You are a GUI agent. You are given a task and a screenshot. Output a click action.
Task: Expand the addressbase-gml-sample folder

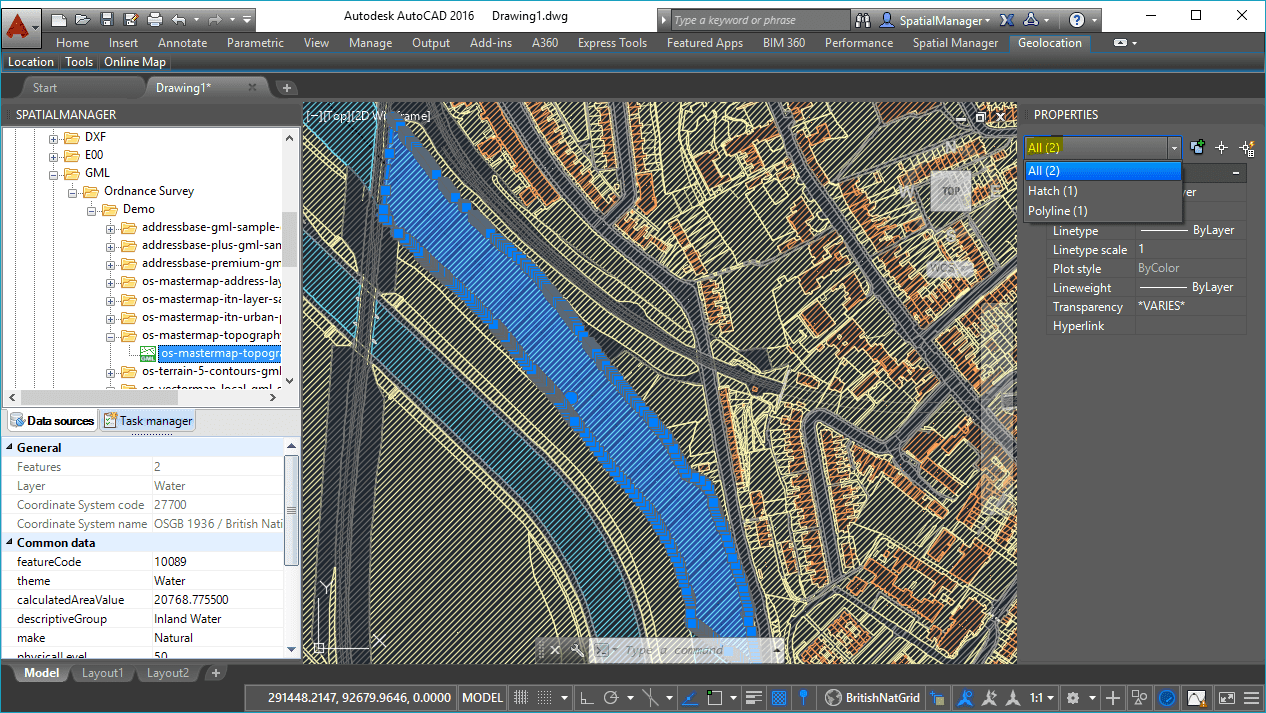[111, 227]
